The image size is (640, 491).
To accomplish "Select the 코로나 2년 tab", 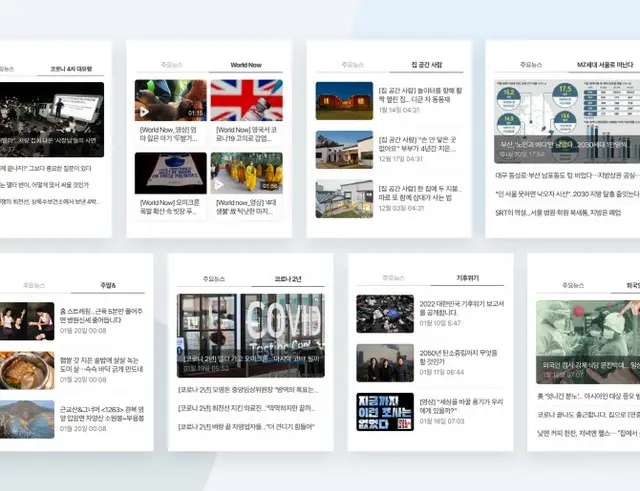I will click(x=288, y=279).
